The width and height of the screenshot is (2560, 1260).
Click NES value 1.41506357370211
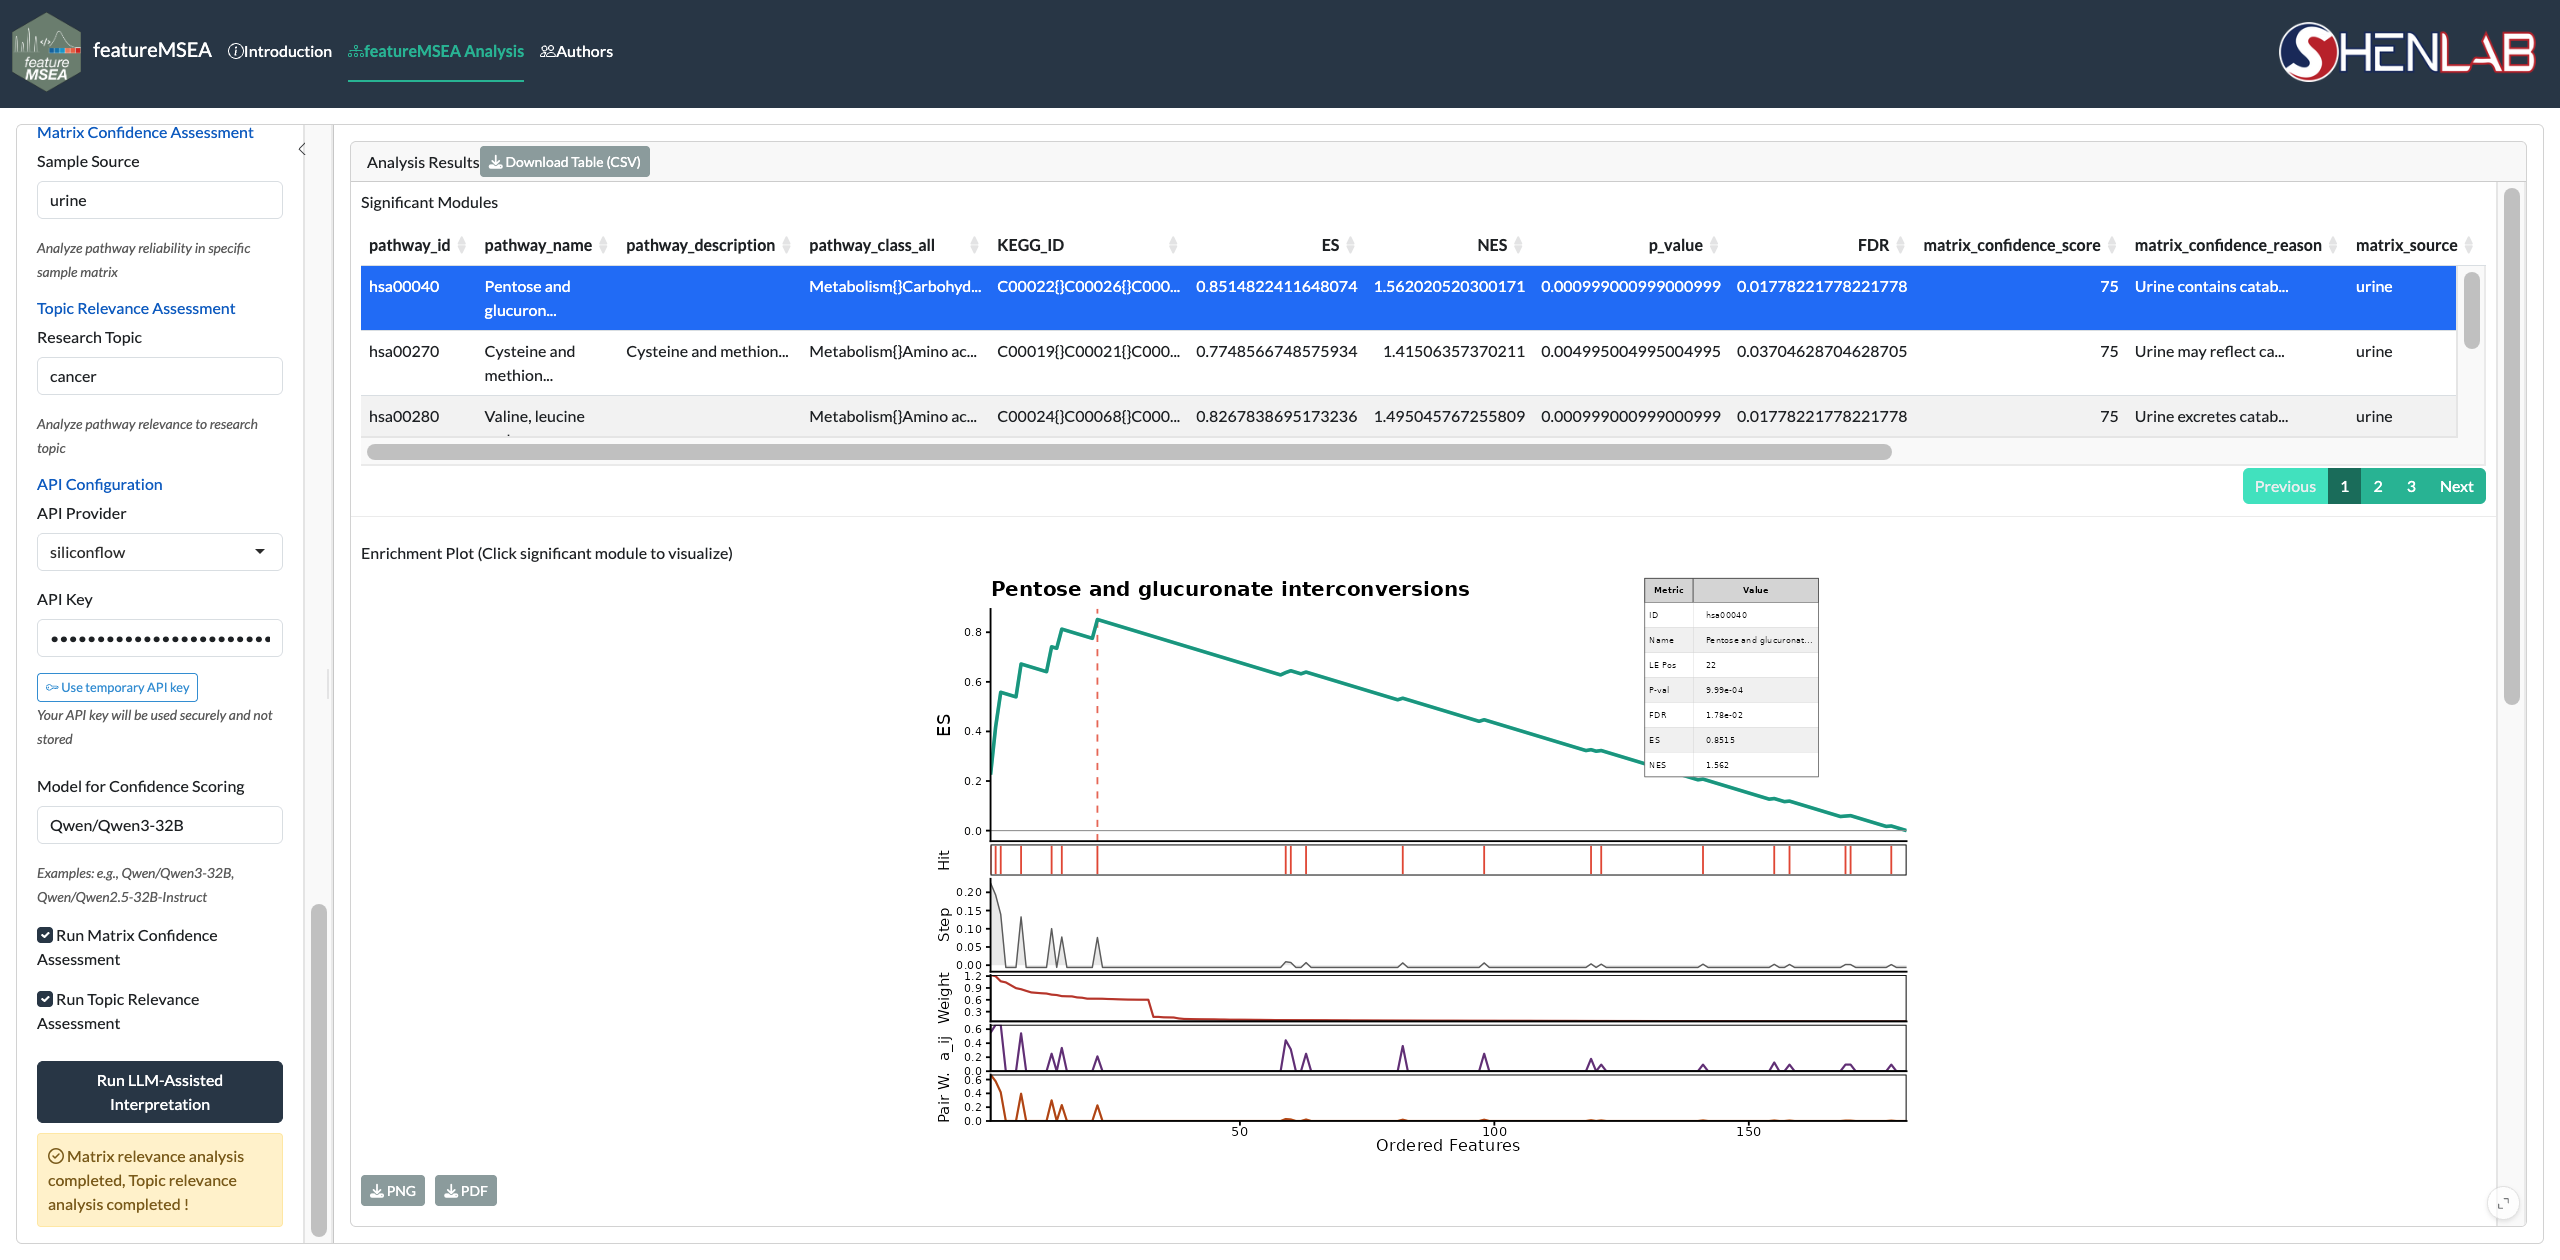(x=1453, y=351)
